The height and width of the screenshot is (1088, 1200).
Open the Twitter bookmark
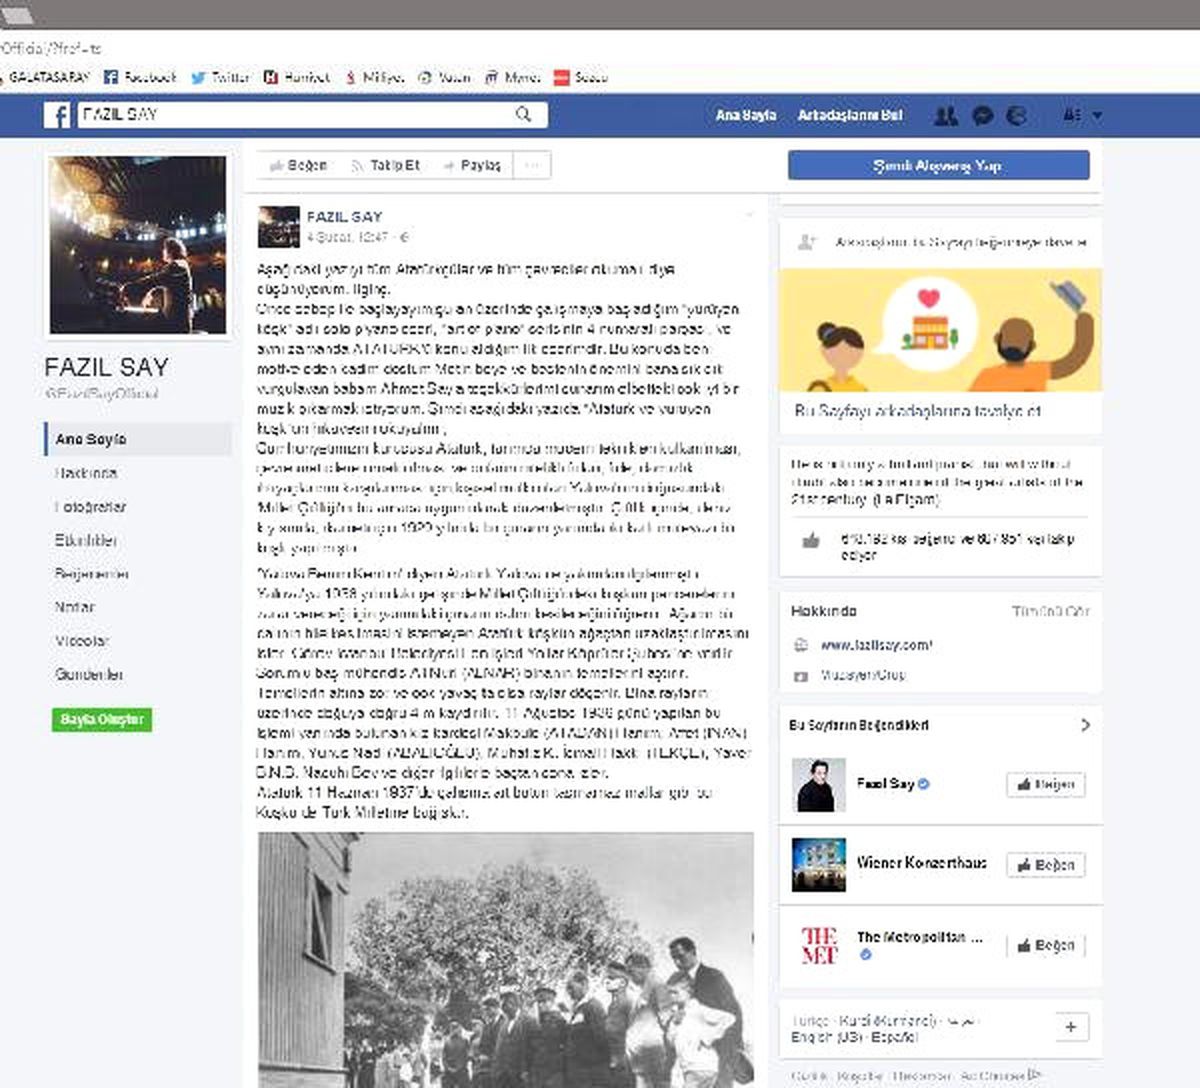pos(220,77)
